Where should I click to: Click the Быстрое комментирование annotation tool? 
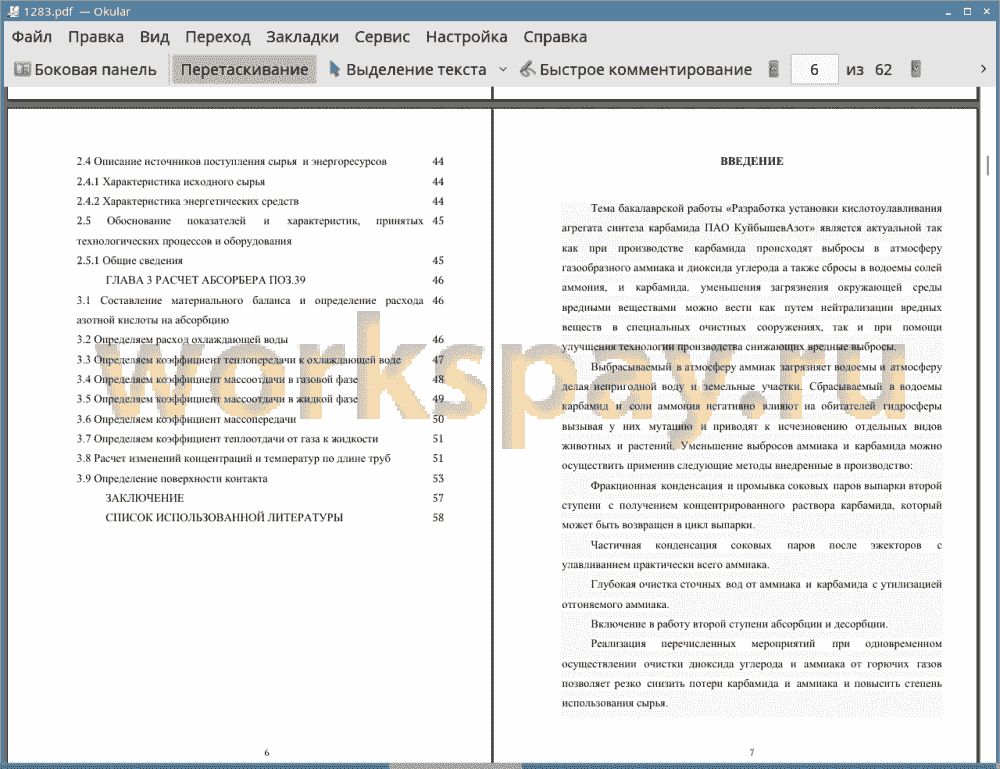coord(636,70)
